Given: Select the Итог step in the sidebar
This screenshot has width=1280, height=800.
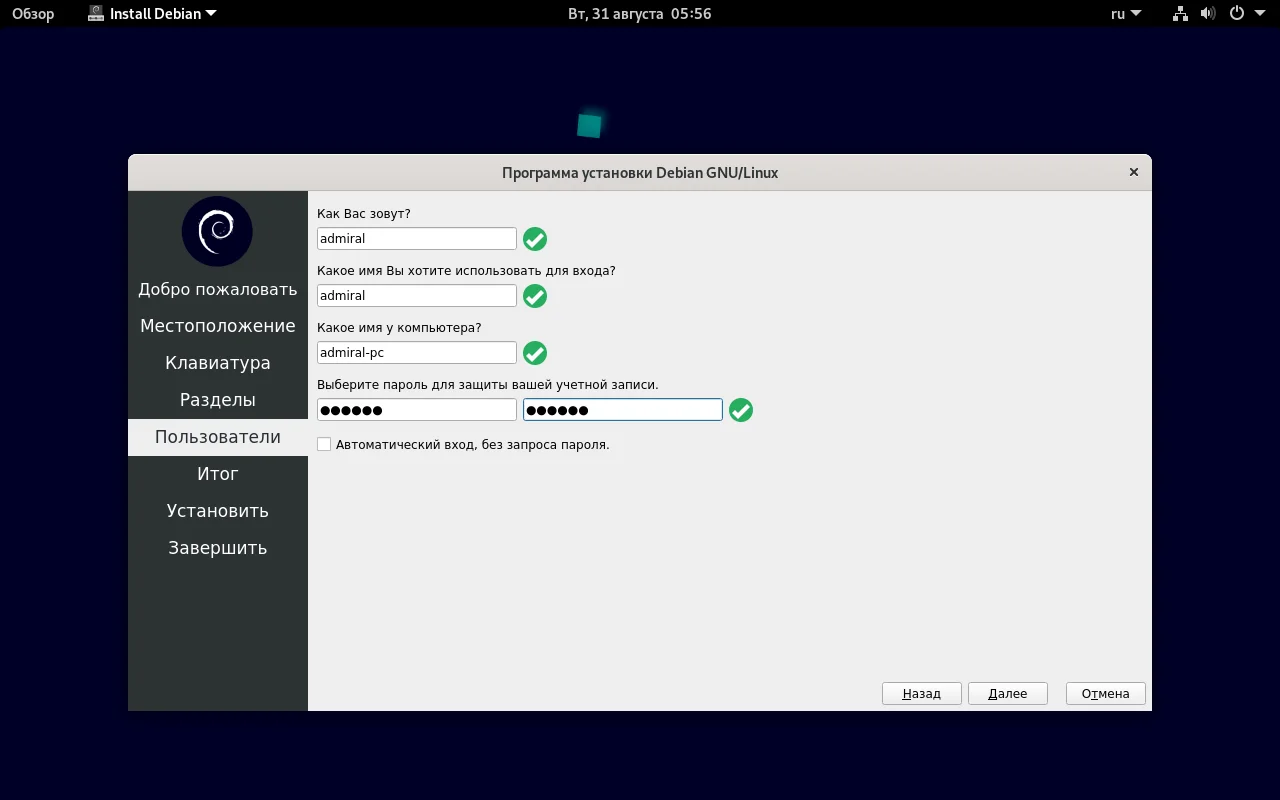Looking at the screenshot, I should [x=217, y=473].
